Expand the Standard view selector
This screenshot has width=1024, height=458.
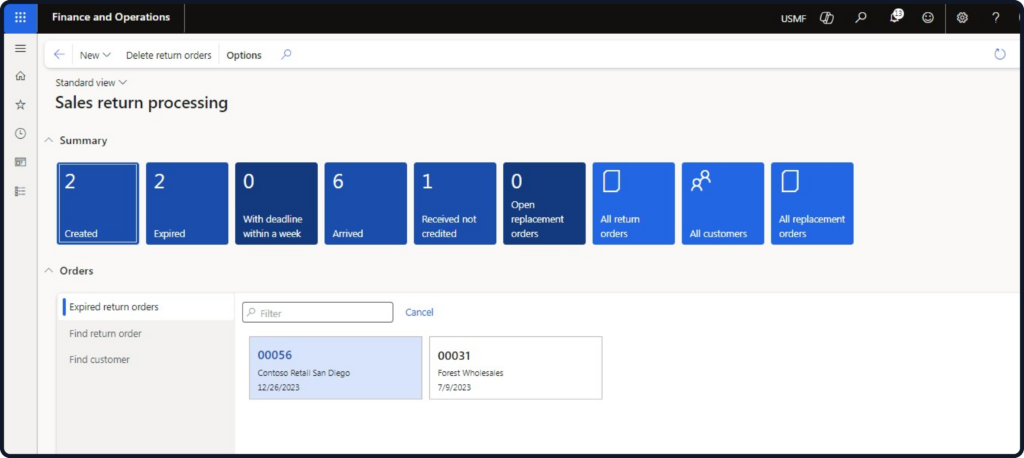click(x=91, y=82)
